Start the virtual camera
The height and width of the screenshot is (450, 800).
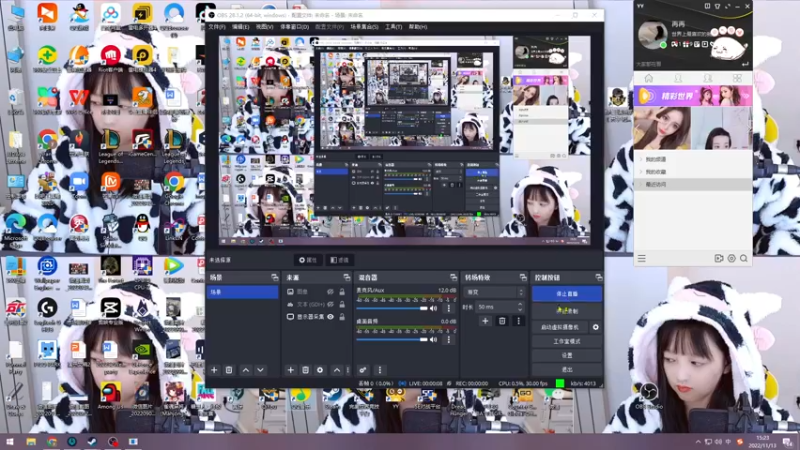click(560, 327)
